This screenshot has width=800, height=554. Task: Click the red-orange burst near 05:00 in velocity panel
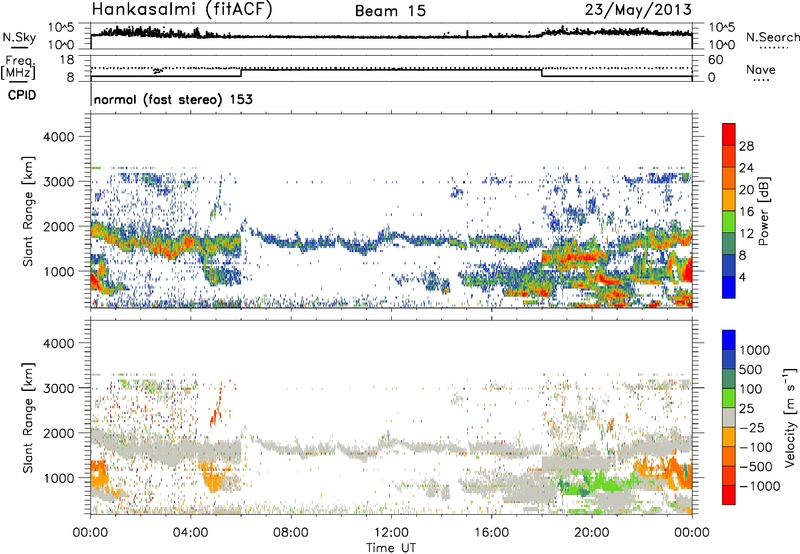click(217, 408)
